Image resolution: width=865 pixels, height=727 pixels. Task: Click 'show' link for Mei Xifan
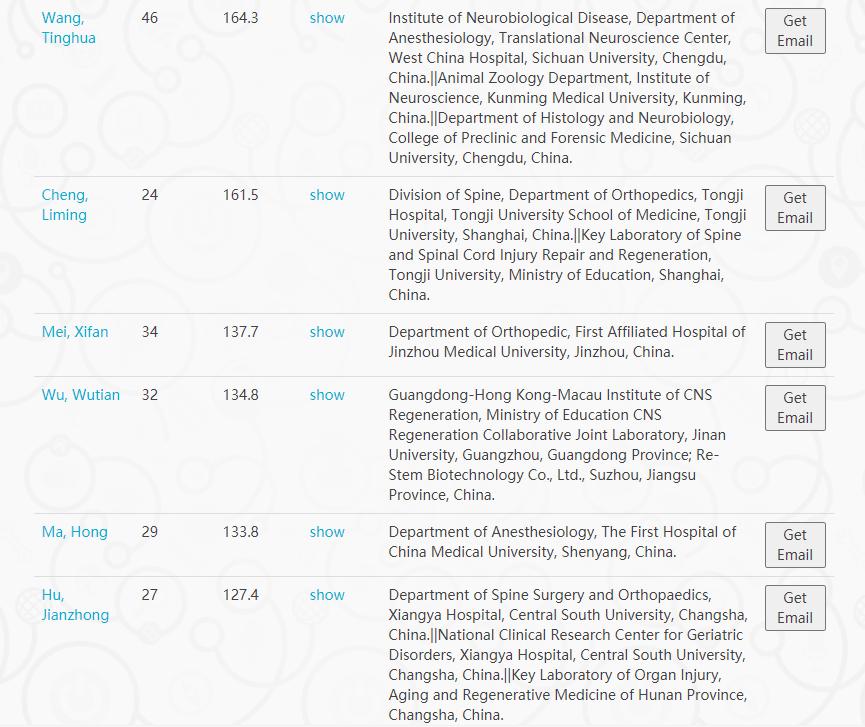pos(327,332)
